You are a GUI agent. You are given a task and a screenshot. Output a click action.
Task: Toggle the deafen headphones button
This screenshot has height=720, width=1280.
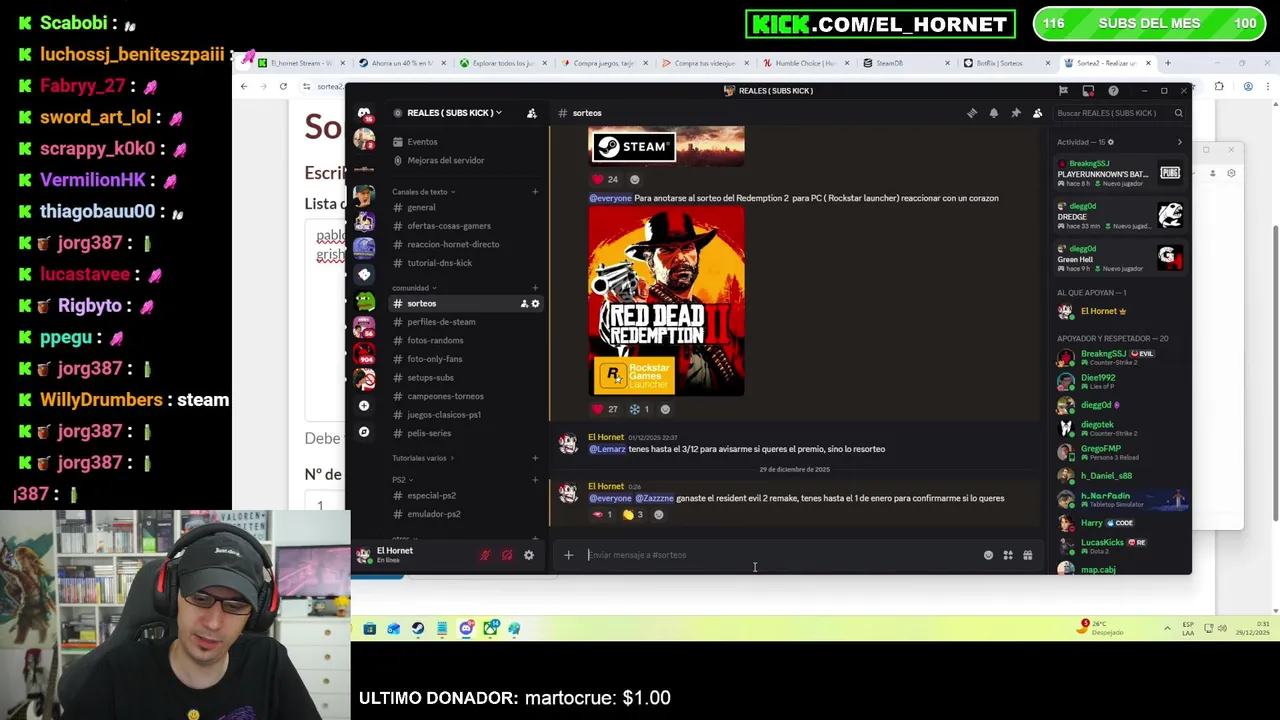click(507, 555)
